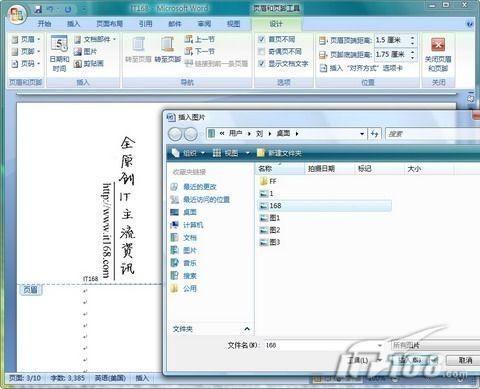Jump to next section 下一节
480x389 pixels.
200,51
